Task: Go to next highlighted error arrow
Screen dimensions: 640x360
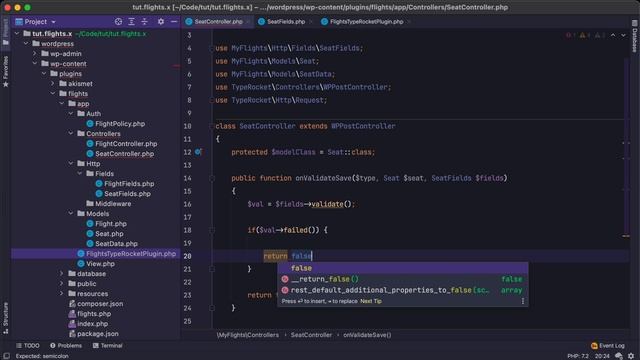Action: [x=623, y=36]
